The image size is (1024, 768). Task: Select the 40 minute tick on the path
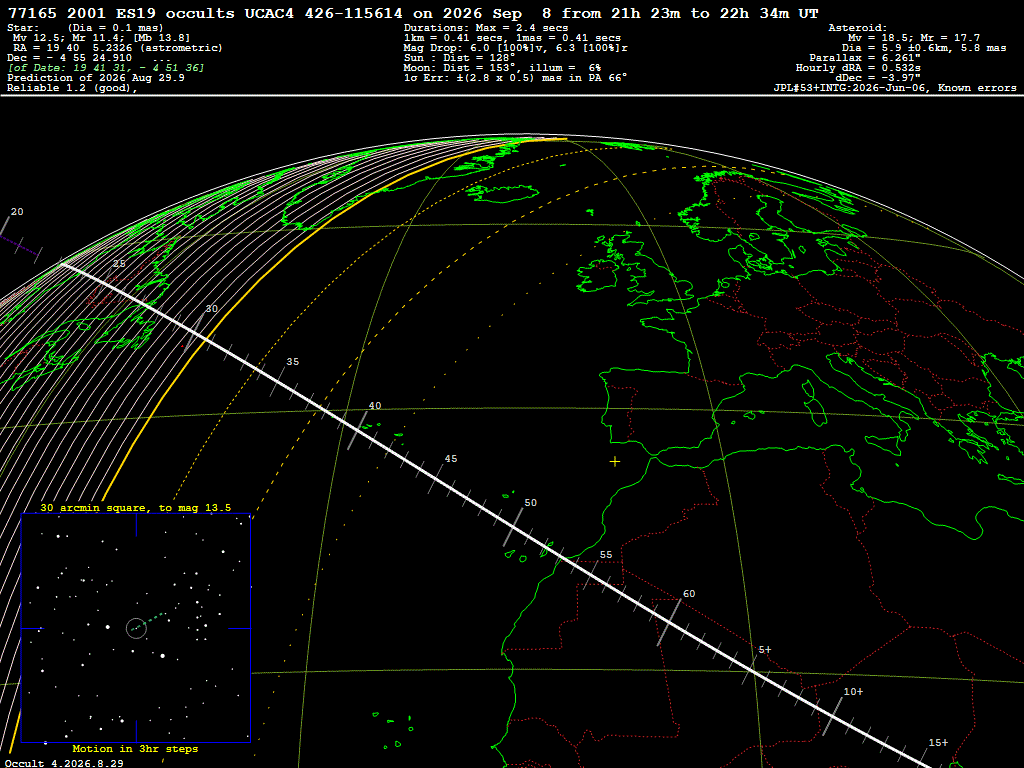(x=375, y=406)
